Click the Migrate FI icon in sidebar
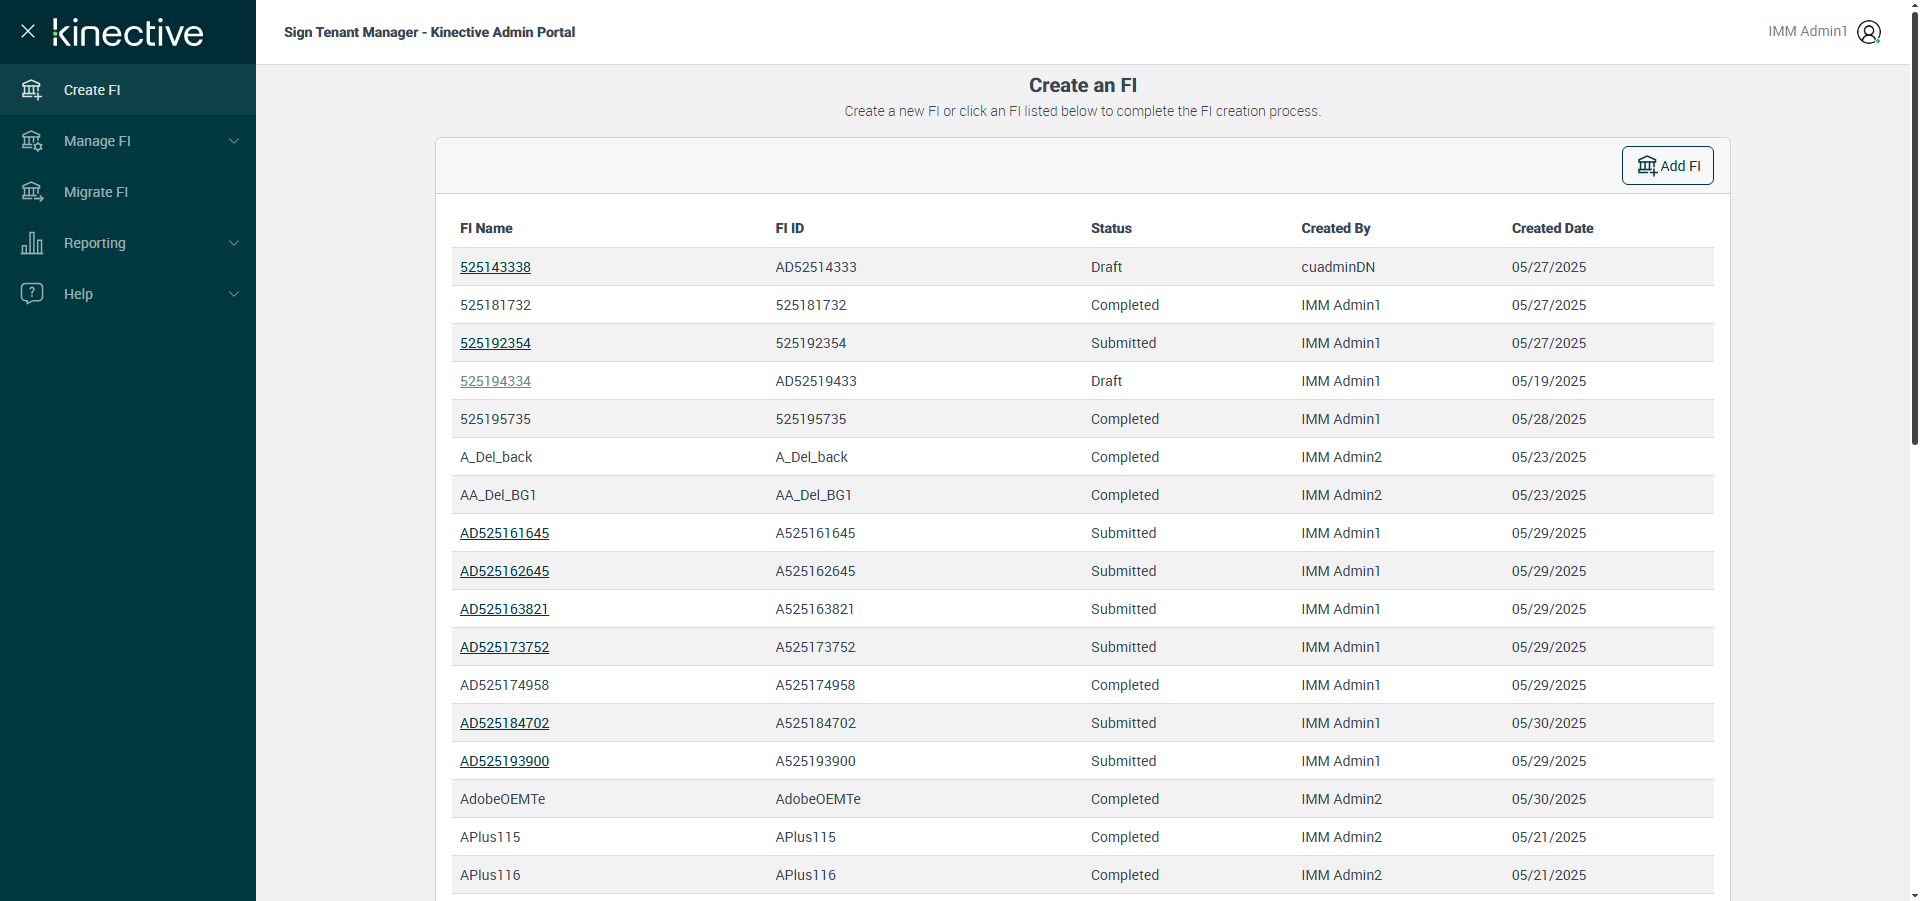Image resolution: width=1920 pixels, height=901 pixels. 32,192
